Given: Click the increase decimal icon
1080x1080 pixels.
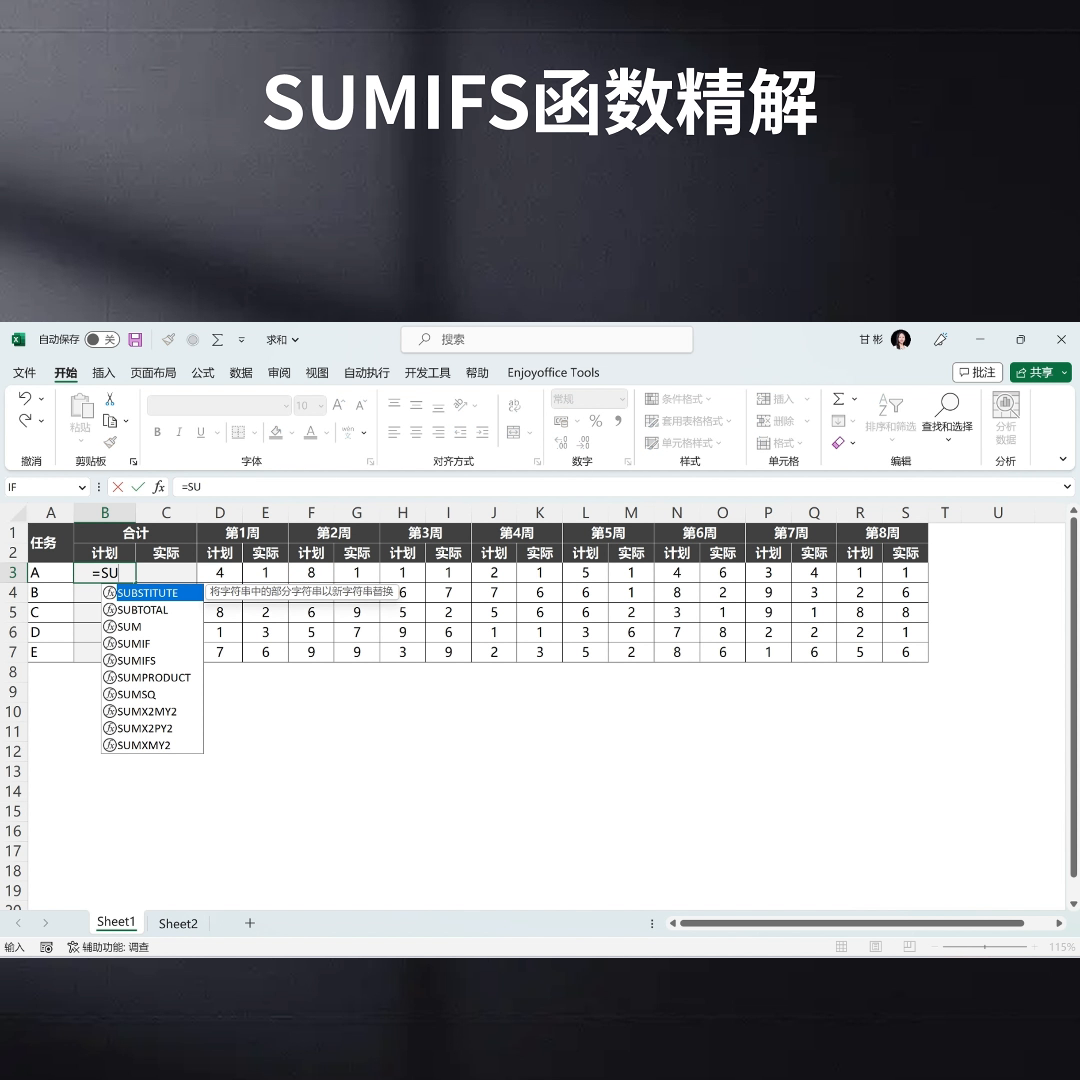Looking at the screenshot, I should pos(561,442).
